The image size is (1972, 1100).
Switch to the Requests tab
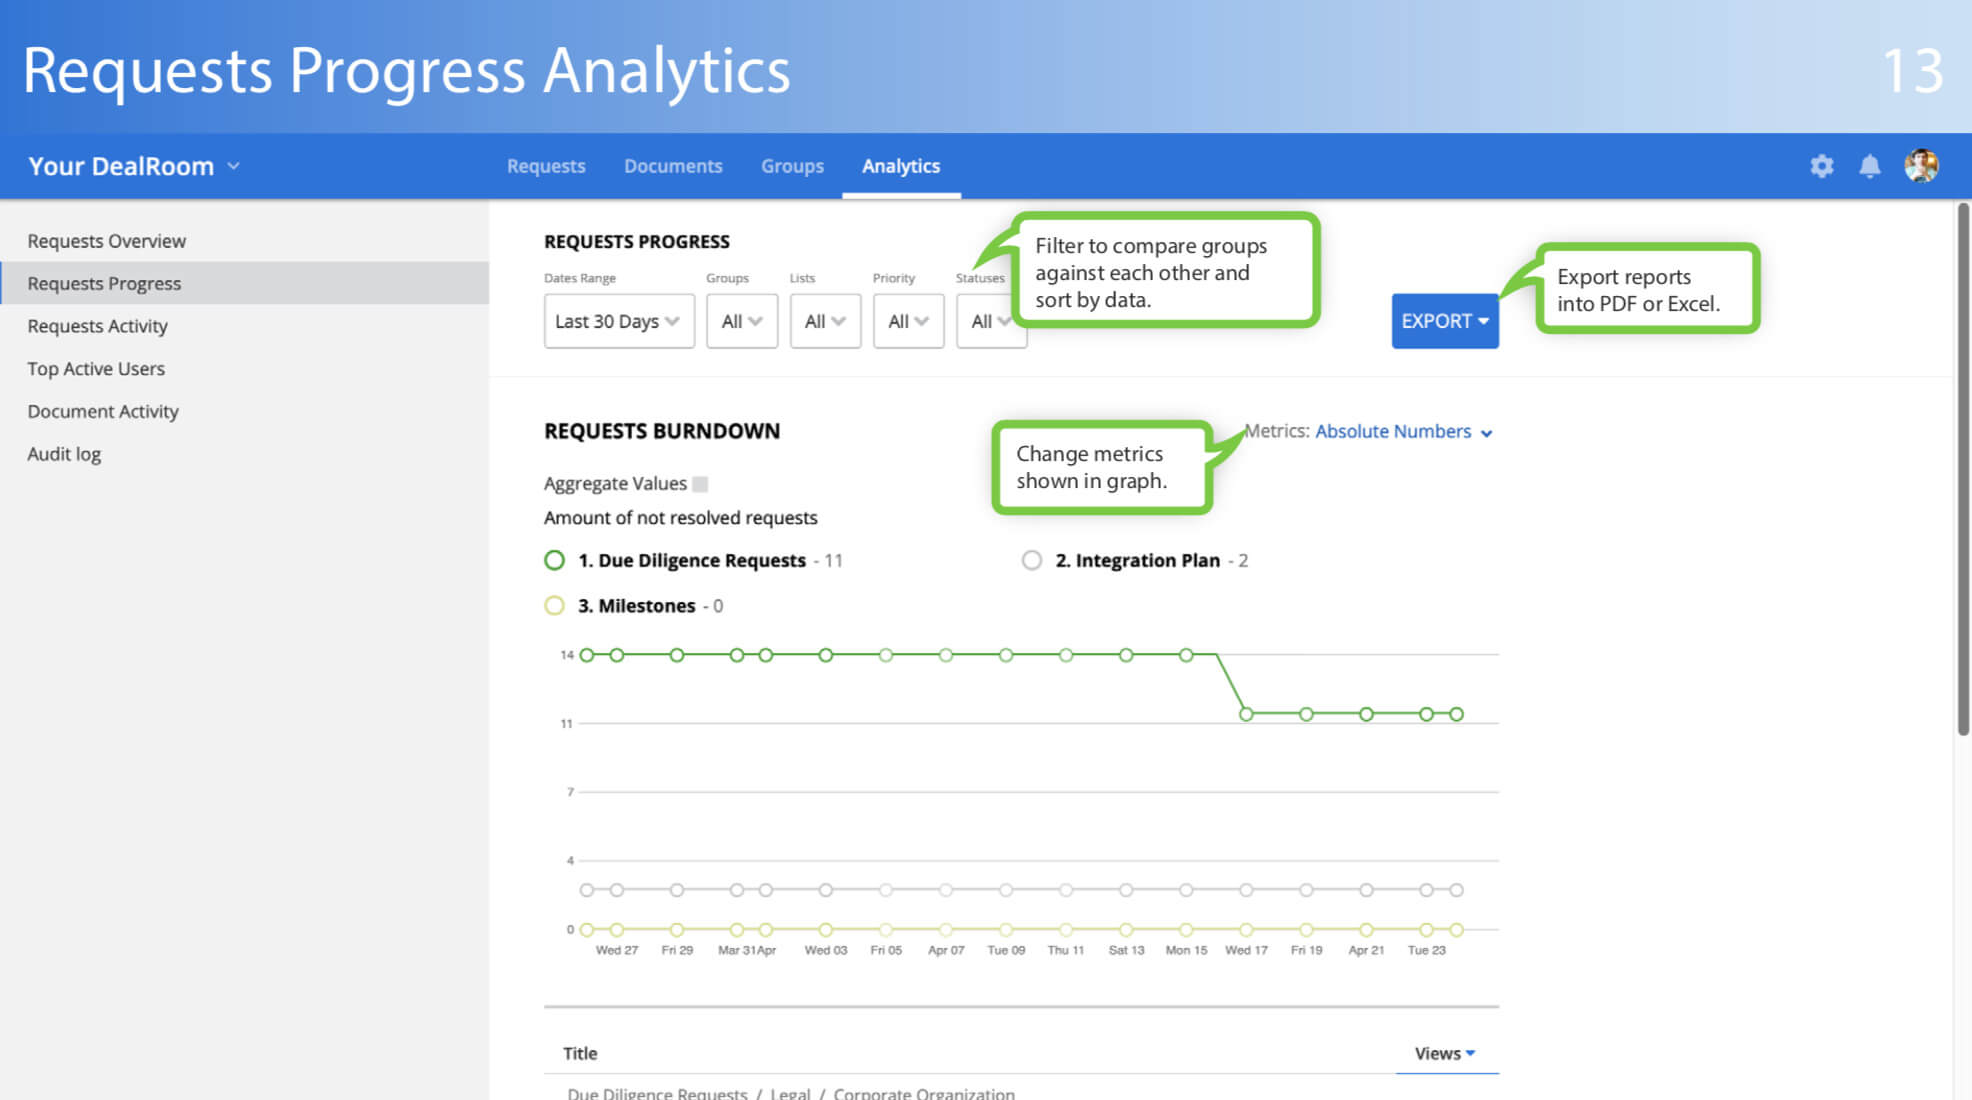point(546,166)
